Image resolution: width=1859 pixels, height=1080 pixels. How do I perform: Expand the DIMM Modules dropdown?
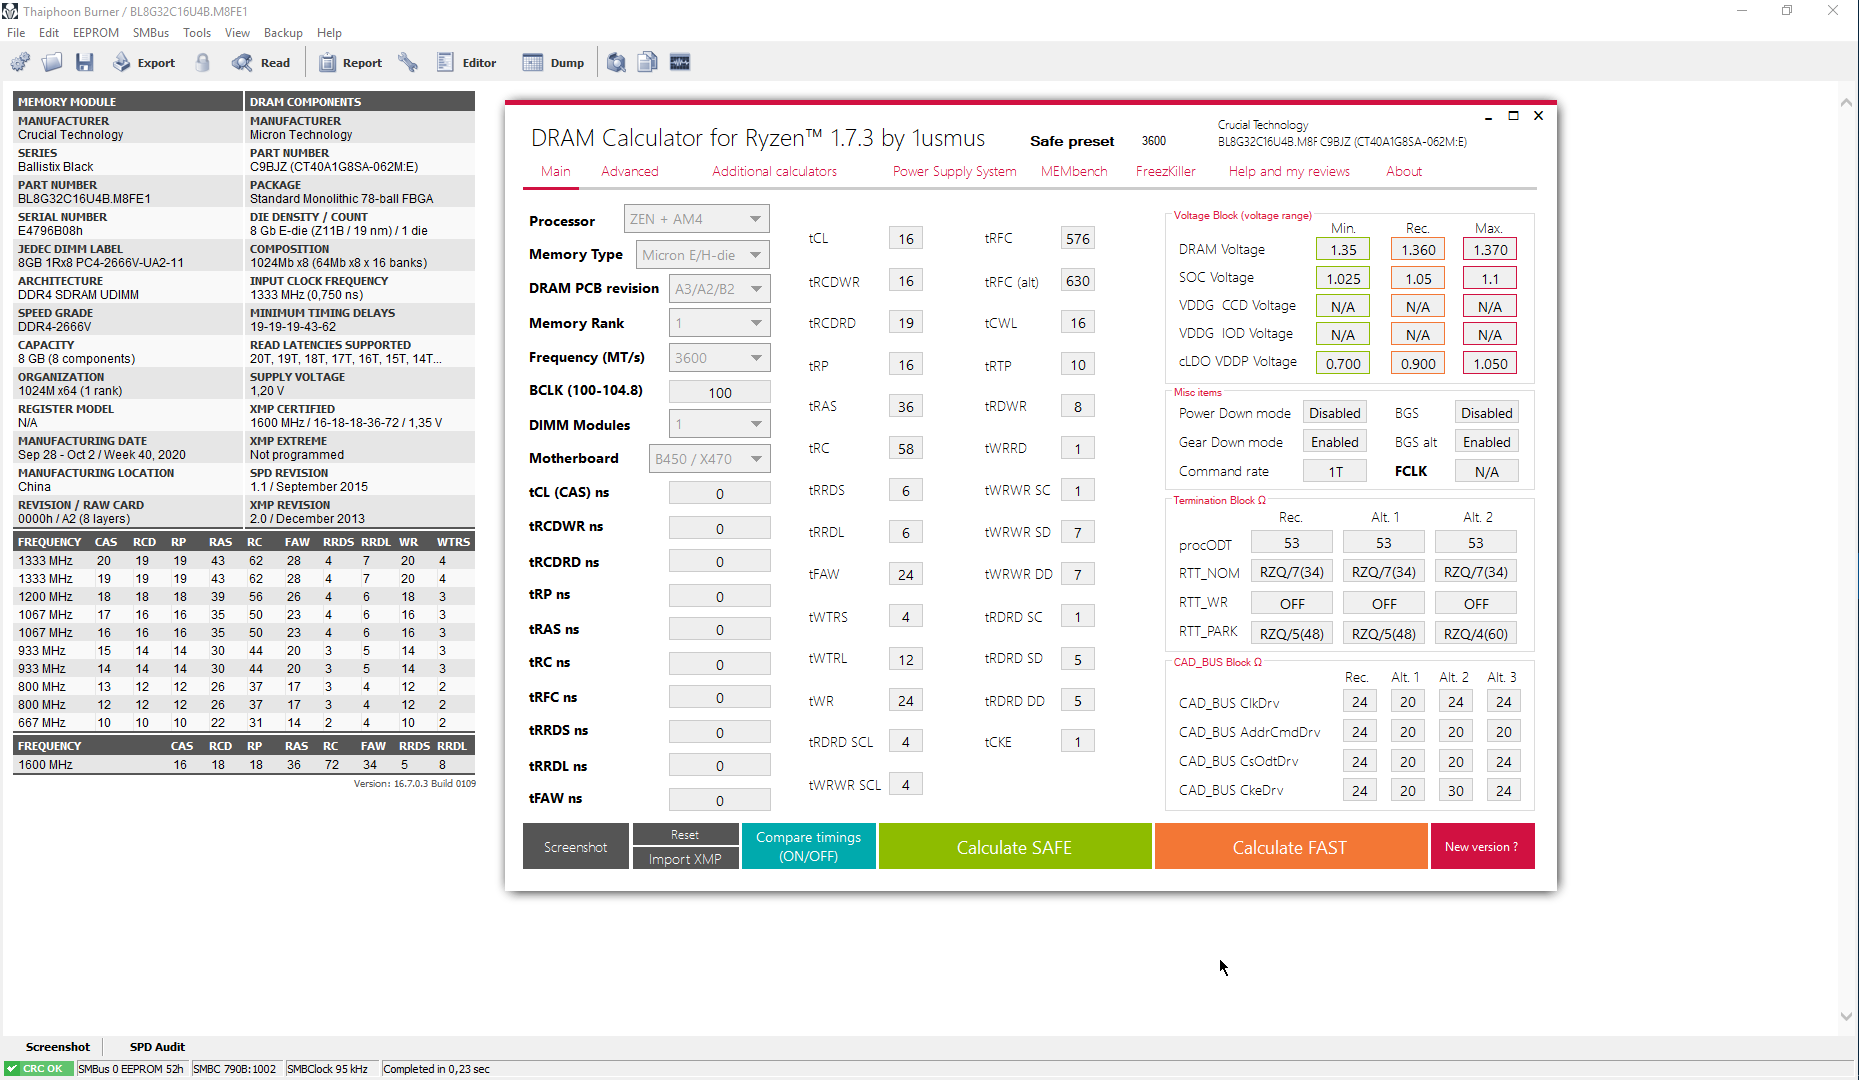click(719, 424)
